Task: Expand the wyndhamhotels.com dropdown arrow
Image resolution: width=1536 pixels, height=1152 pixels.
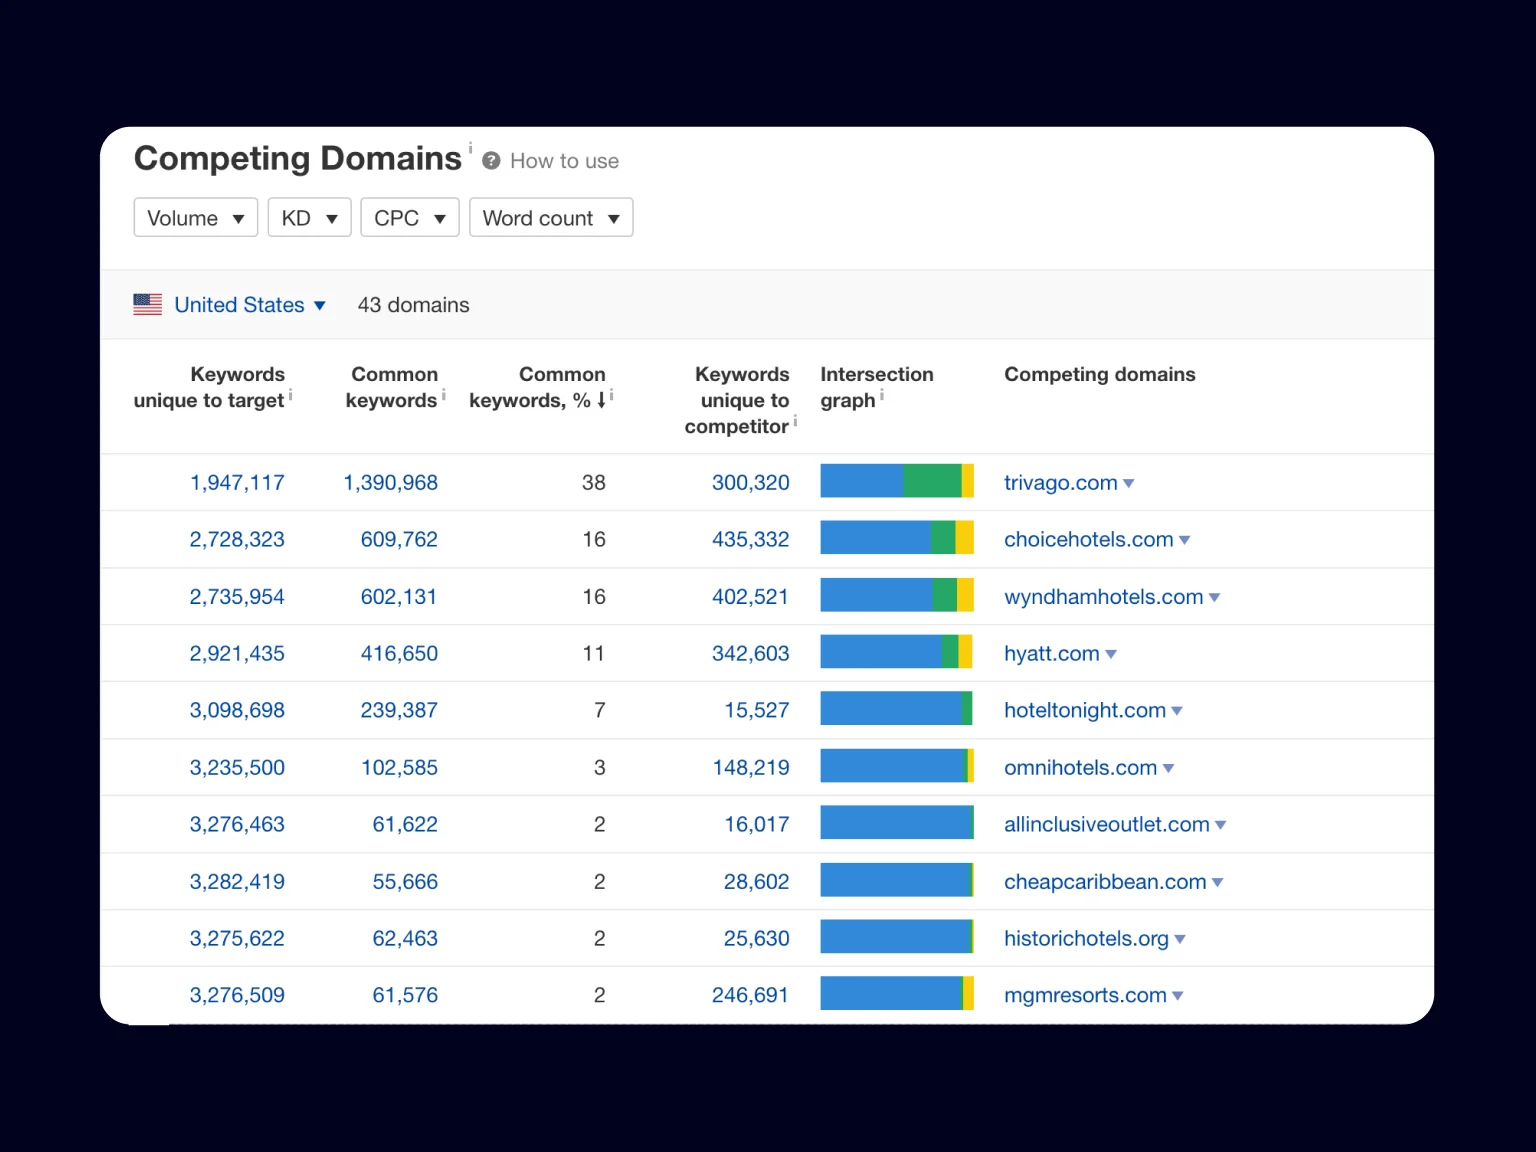Action: click(1215, 598)
